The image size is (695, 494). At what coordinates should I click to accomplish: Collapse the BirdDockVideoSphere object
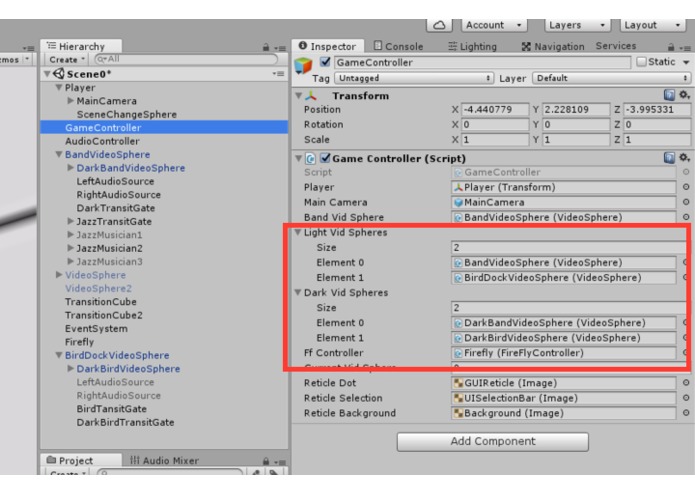point(59,355)
